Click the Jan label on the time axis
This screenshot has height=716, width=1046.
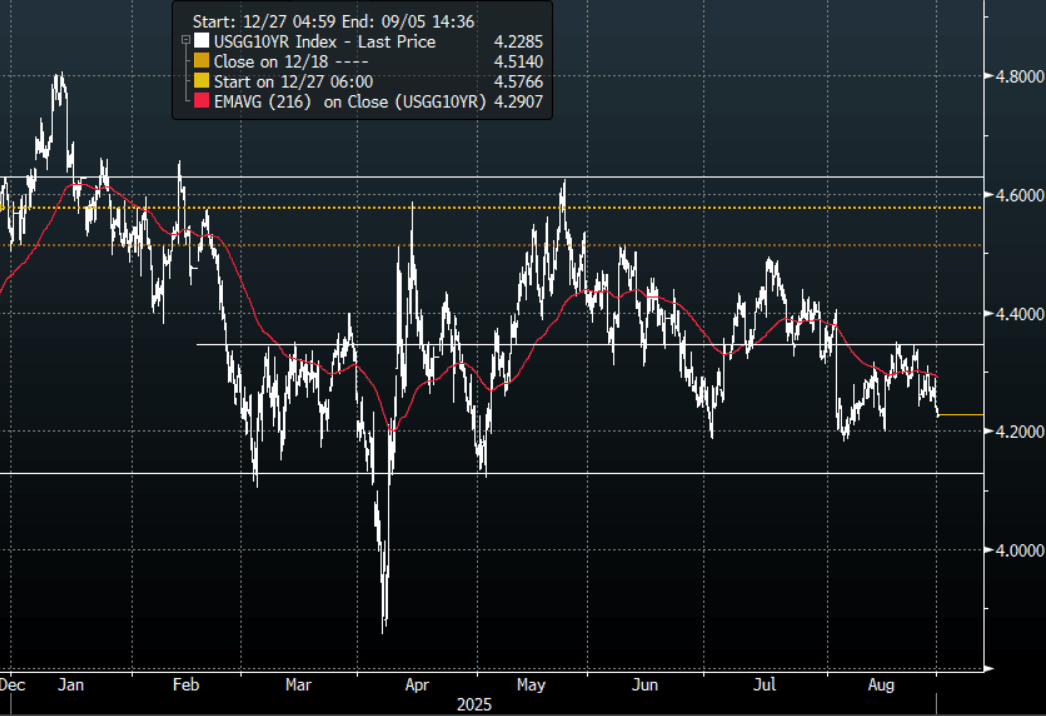[71, 686]
